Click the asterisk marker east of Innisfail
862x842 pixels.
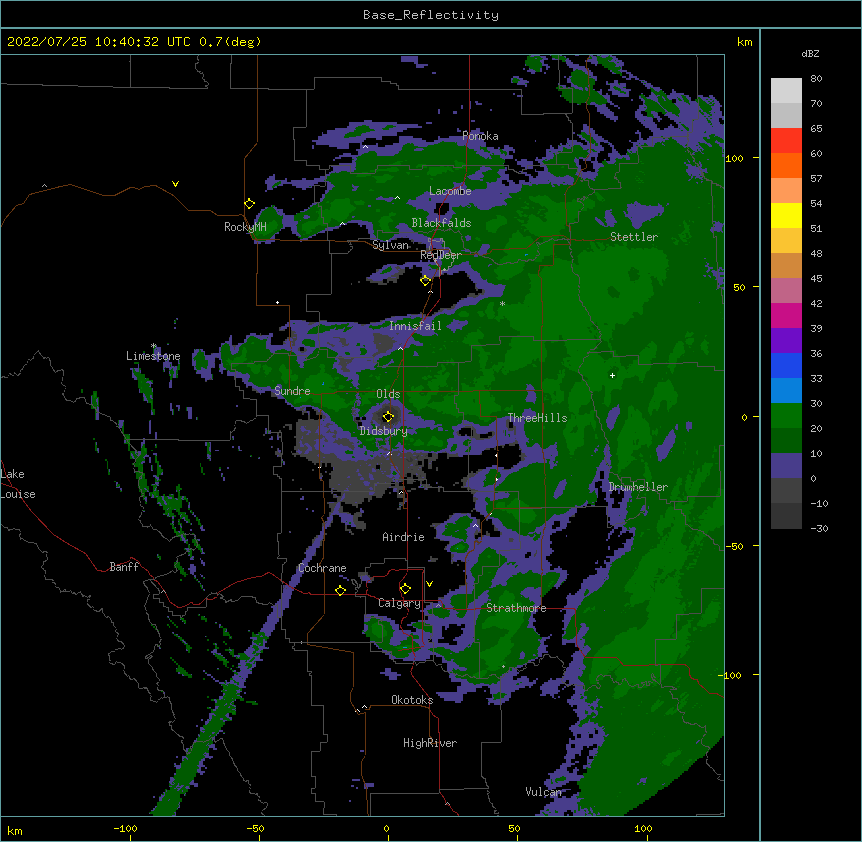coord(502,304)
